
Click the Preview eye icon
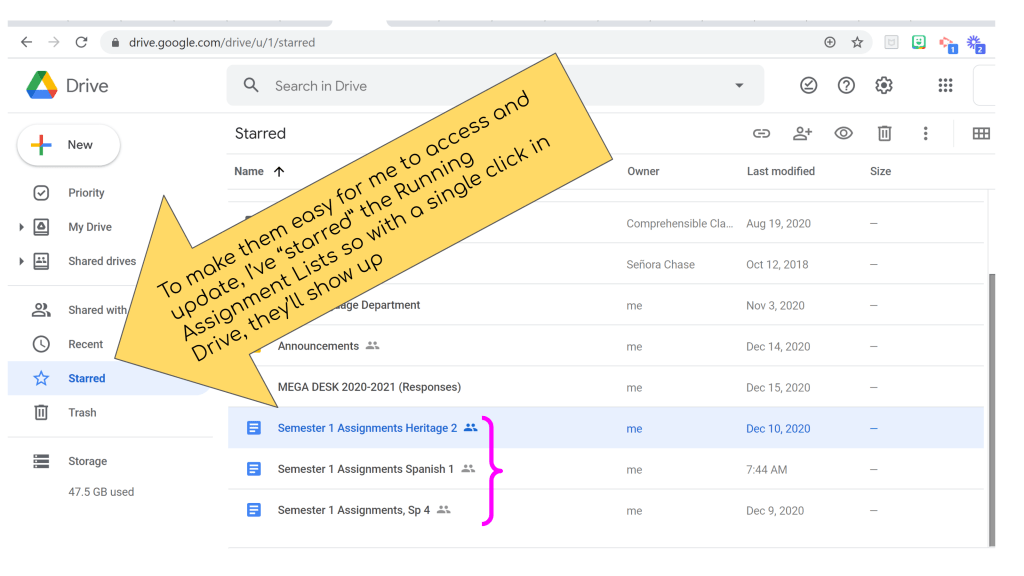[843, 134]
